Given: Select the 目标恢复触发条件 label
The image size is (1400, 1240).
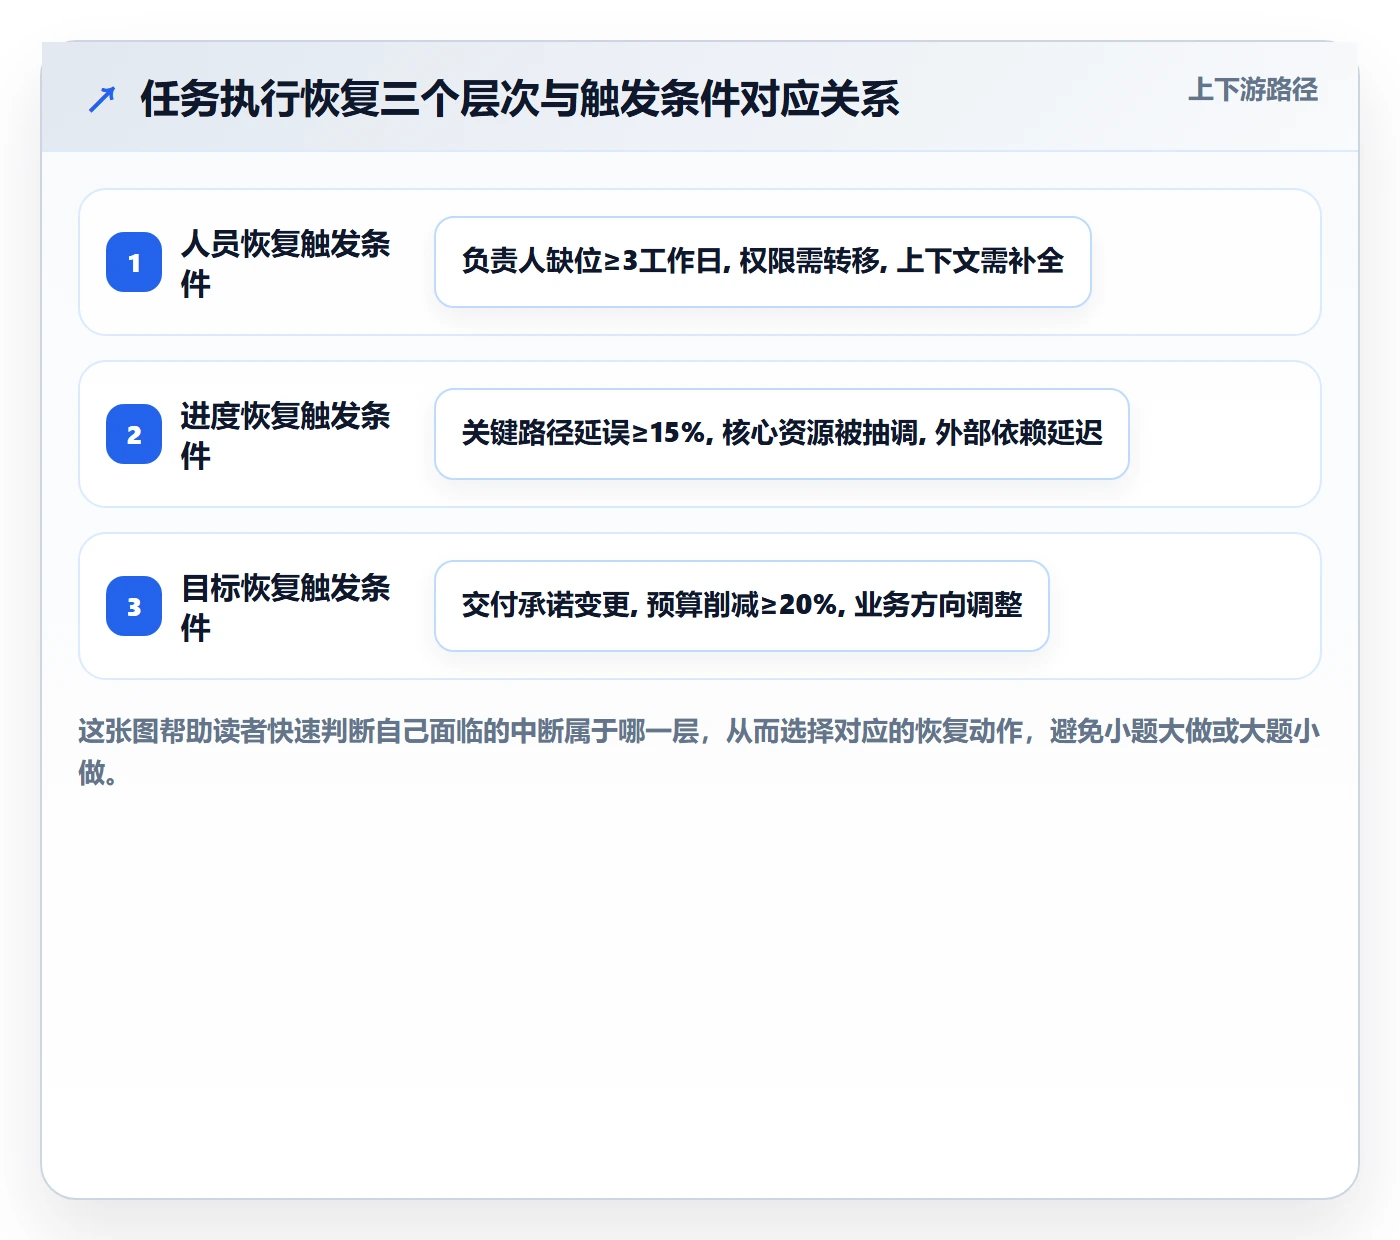Looking at the screenshot, I should [x=286, y=607].
